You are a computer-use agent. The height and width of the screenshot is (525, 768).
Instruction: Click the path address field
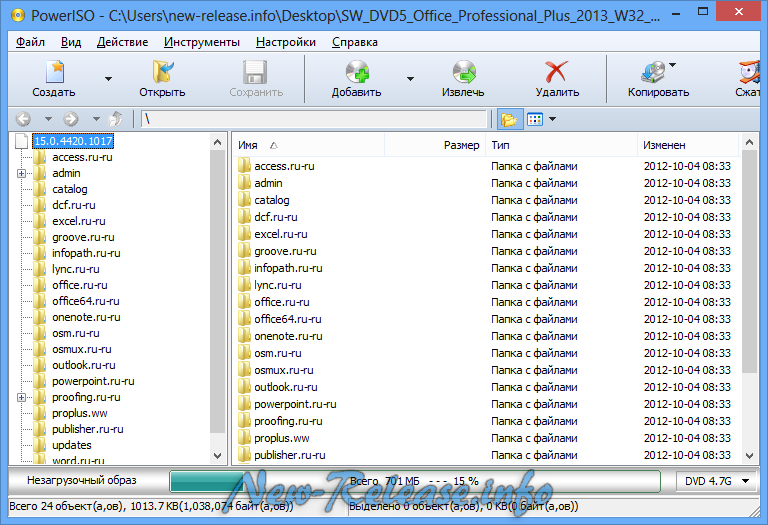click(x=314, y=119)
